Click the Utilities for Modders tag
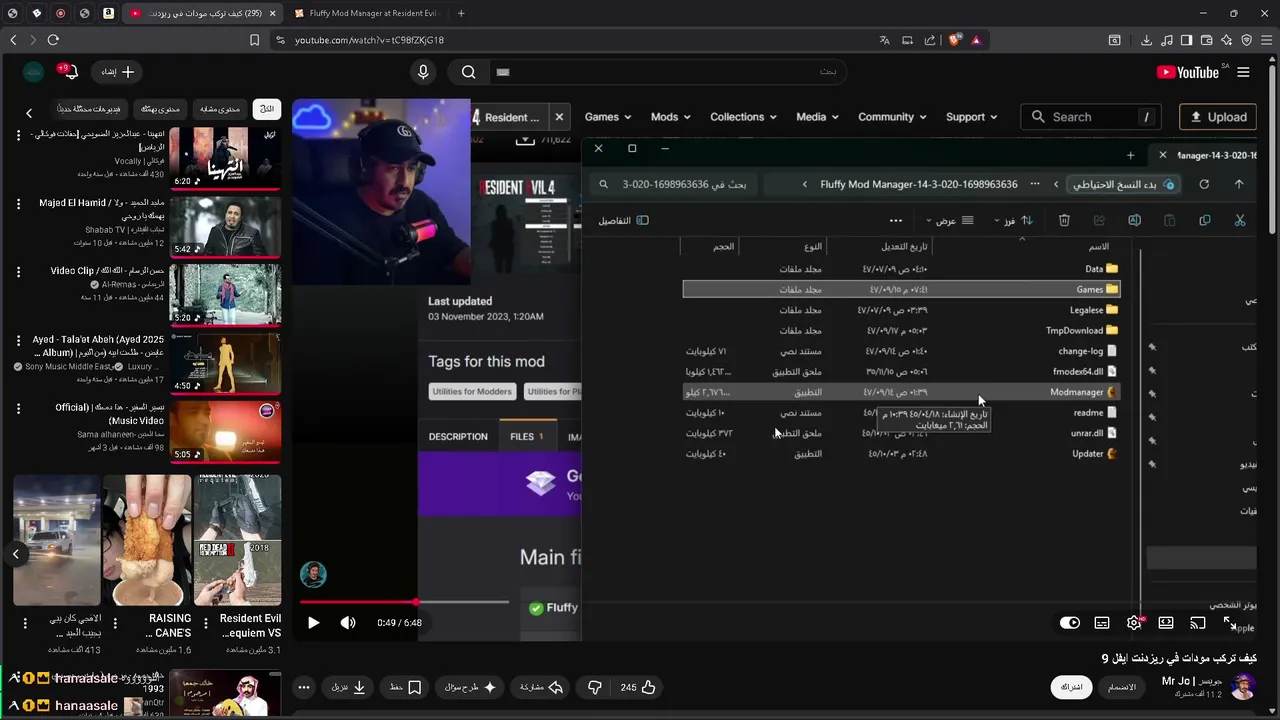 click(x=472, y=392)
